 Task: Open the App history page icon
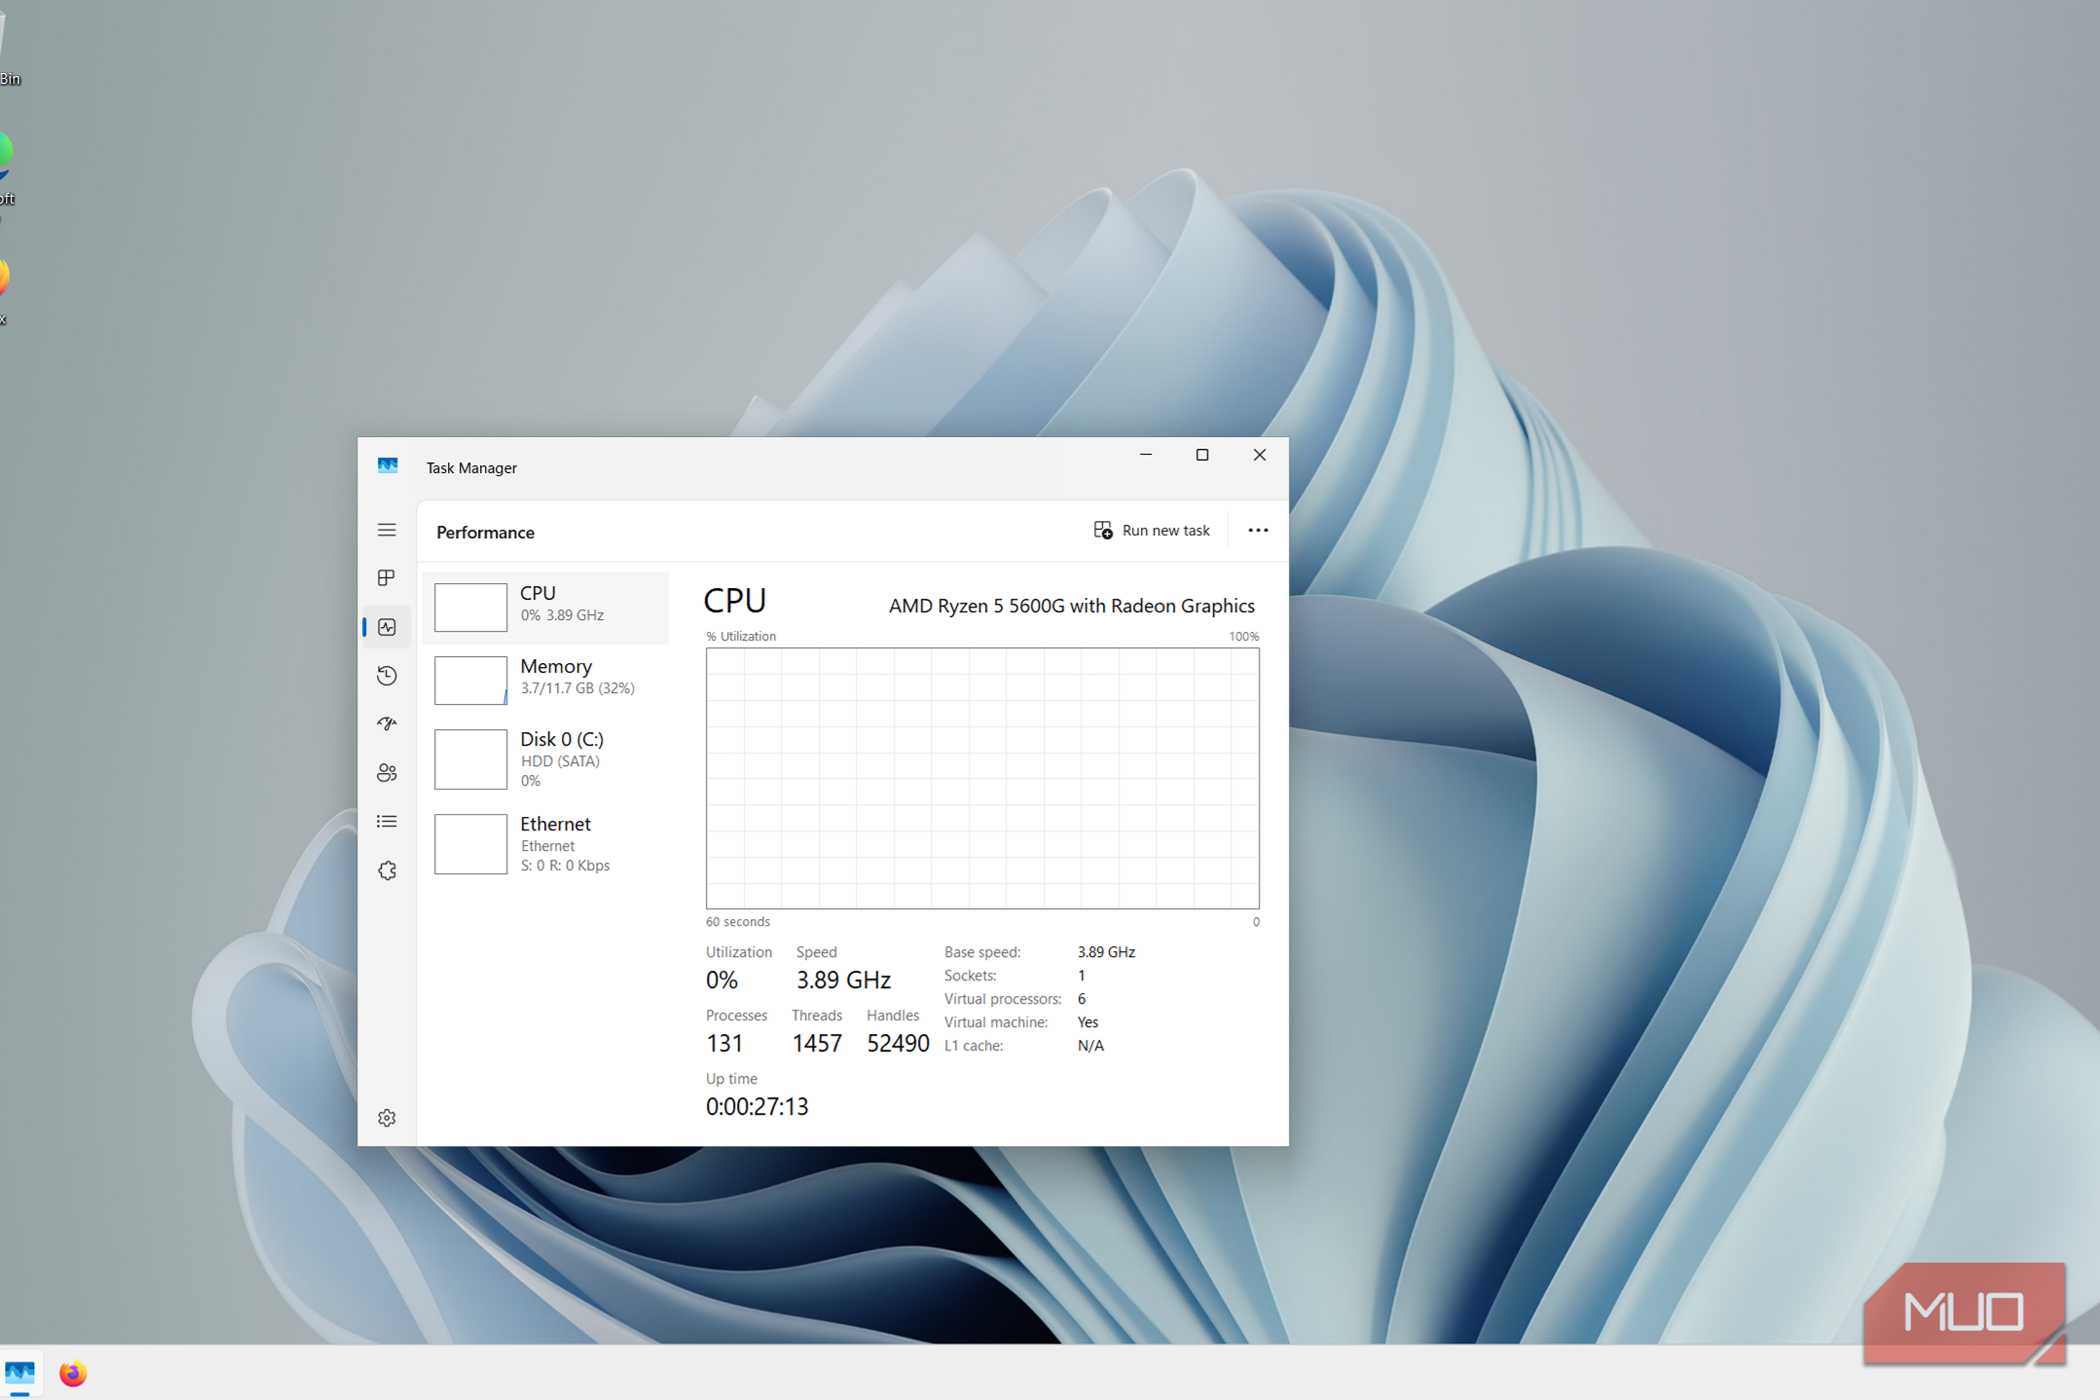387,676
